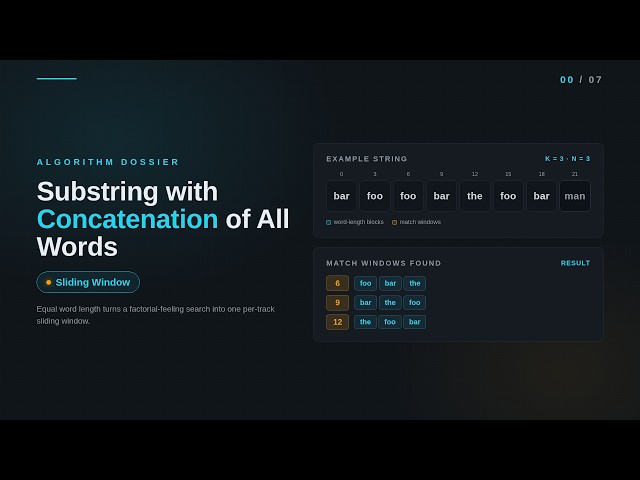Screen dimensions: 640x480
Task: Click the orange dot in Sliding Window pill
Action: click(x=49, y=282)
